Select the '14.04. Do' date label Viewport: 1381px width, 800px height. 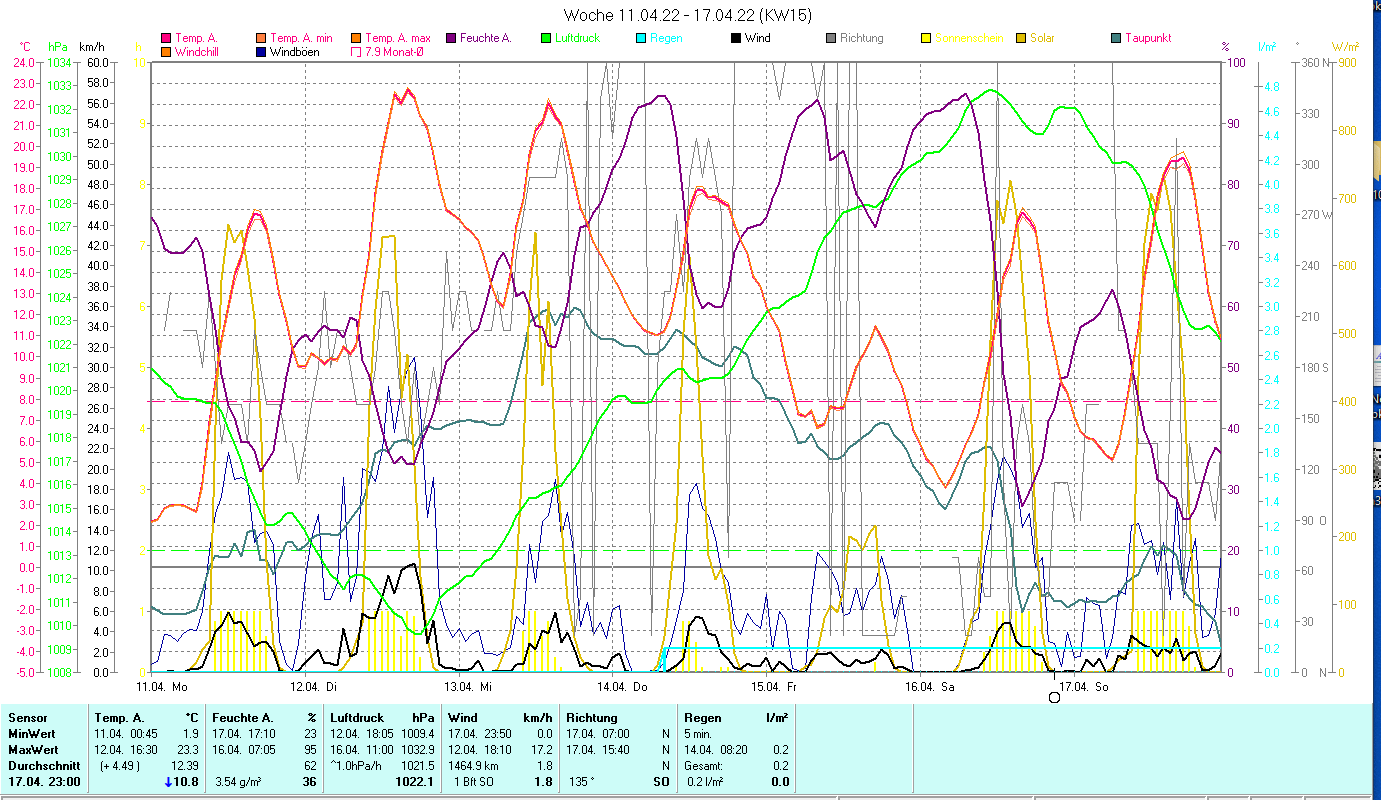(622, 687)
